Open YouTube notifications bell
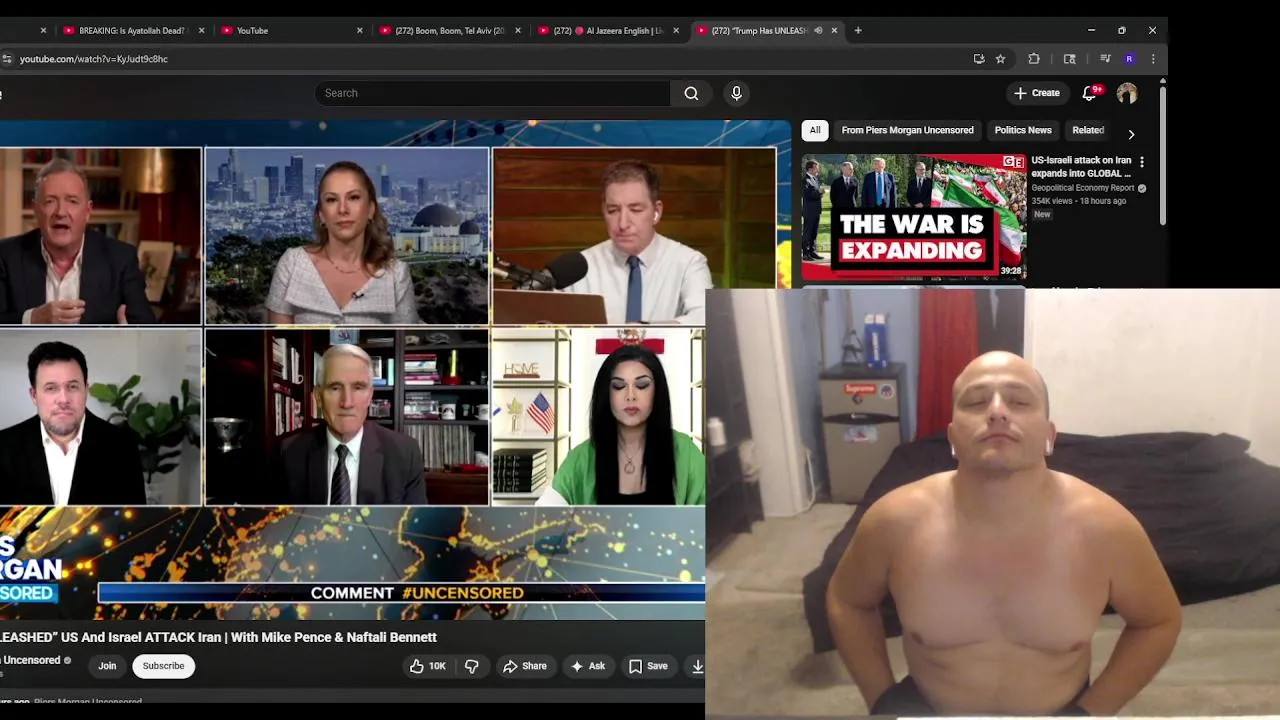The image size is (1280, 720). coord(1090,93)
